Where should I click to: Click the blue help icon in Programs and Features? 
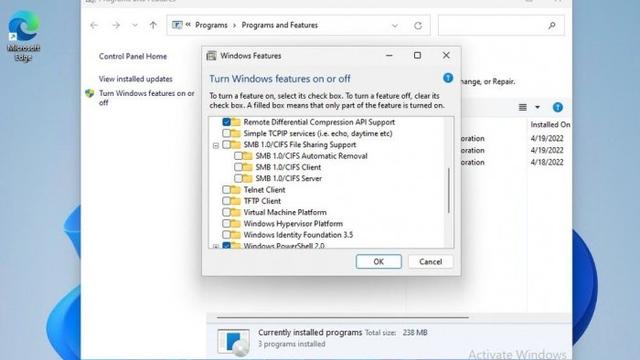tap(558, 107)
